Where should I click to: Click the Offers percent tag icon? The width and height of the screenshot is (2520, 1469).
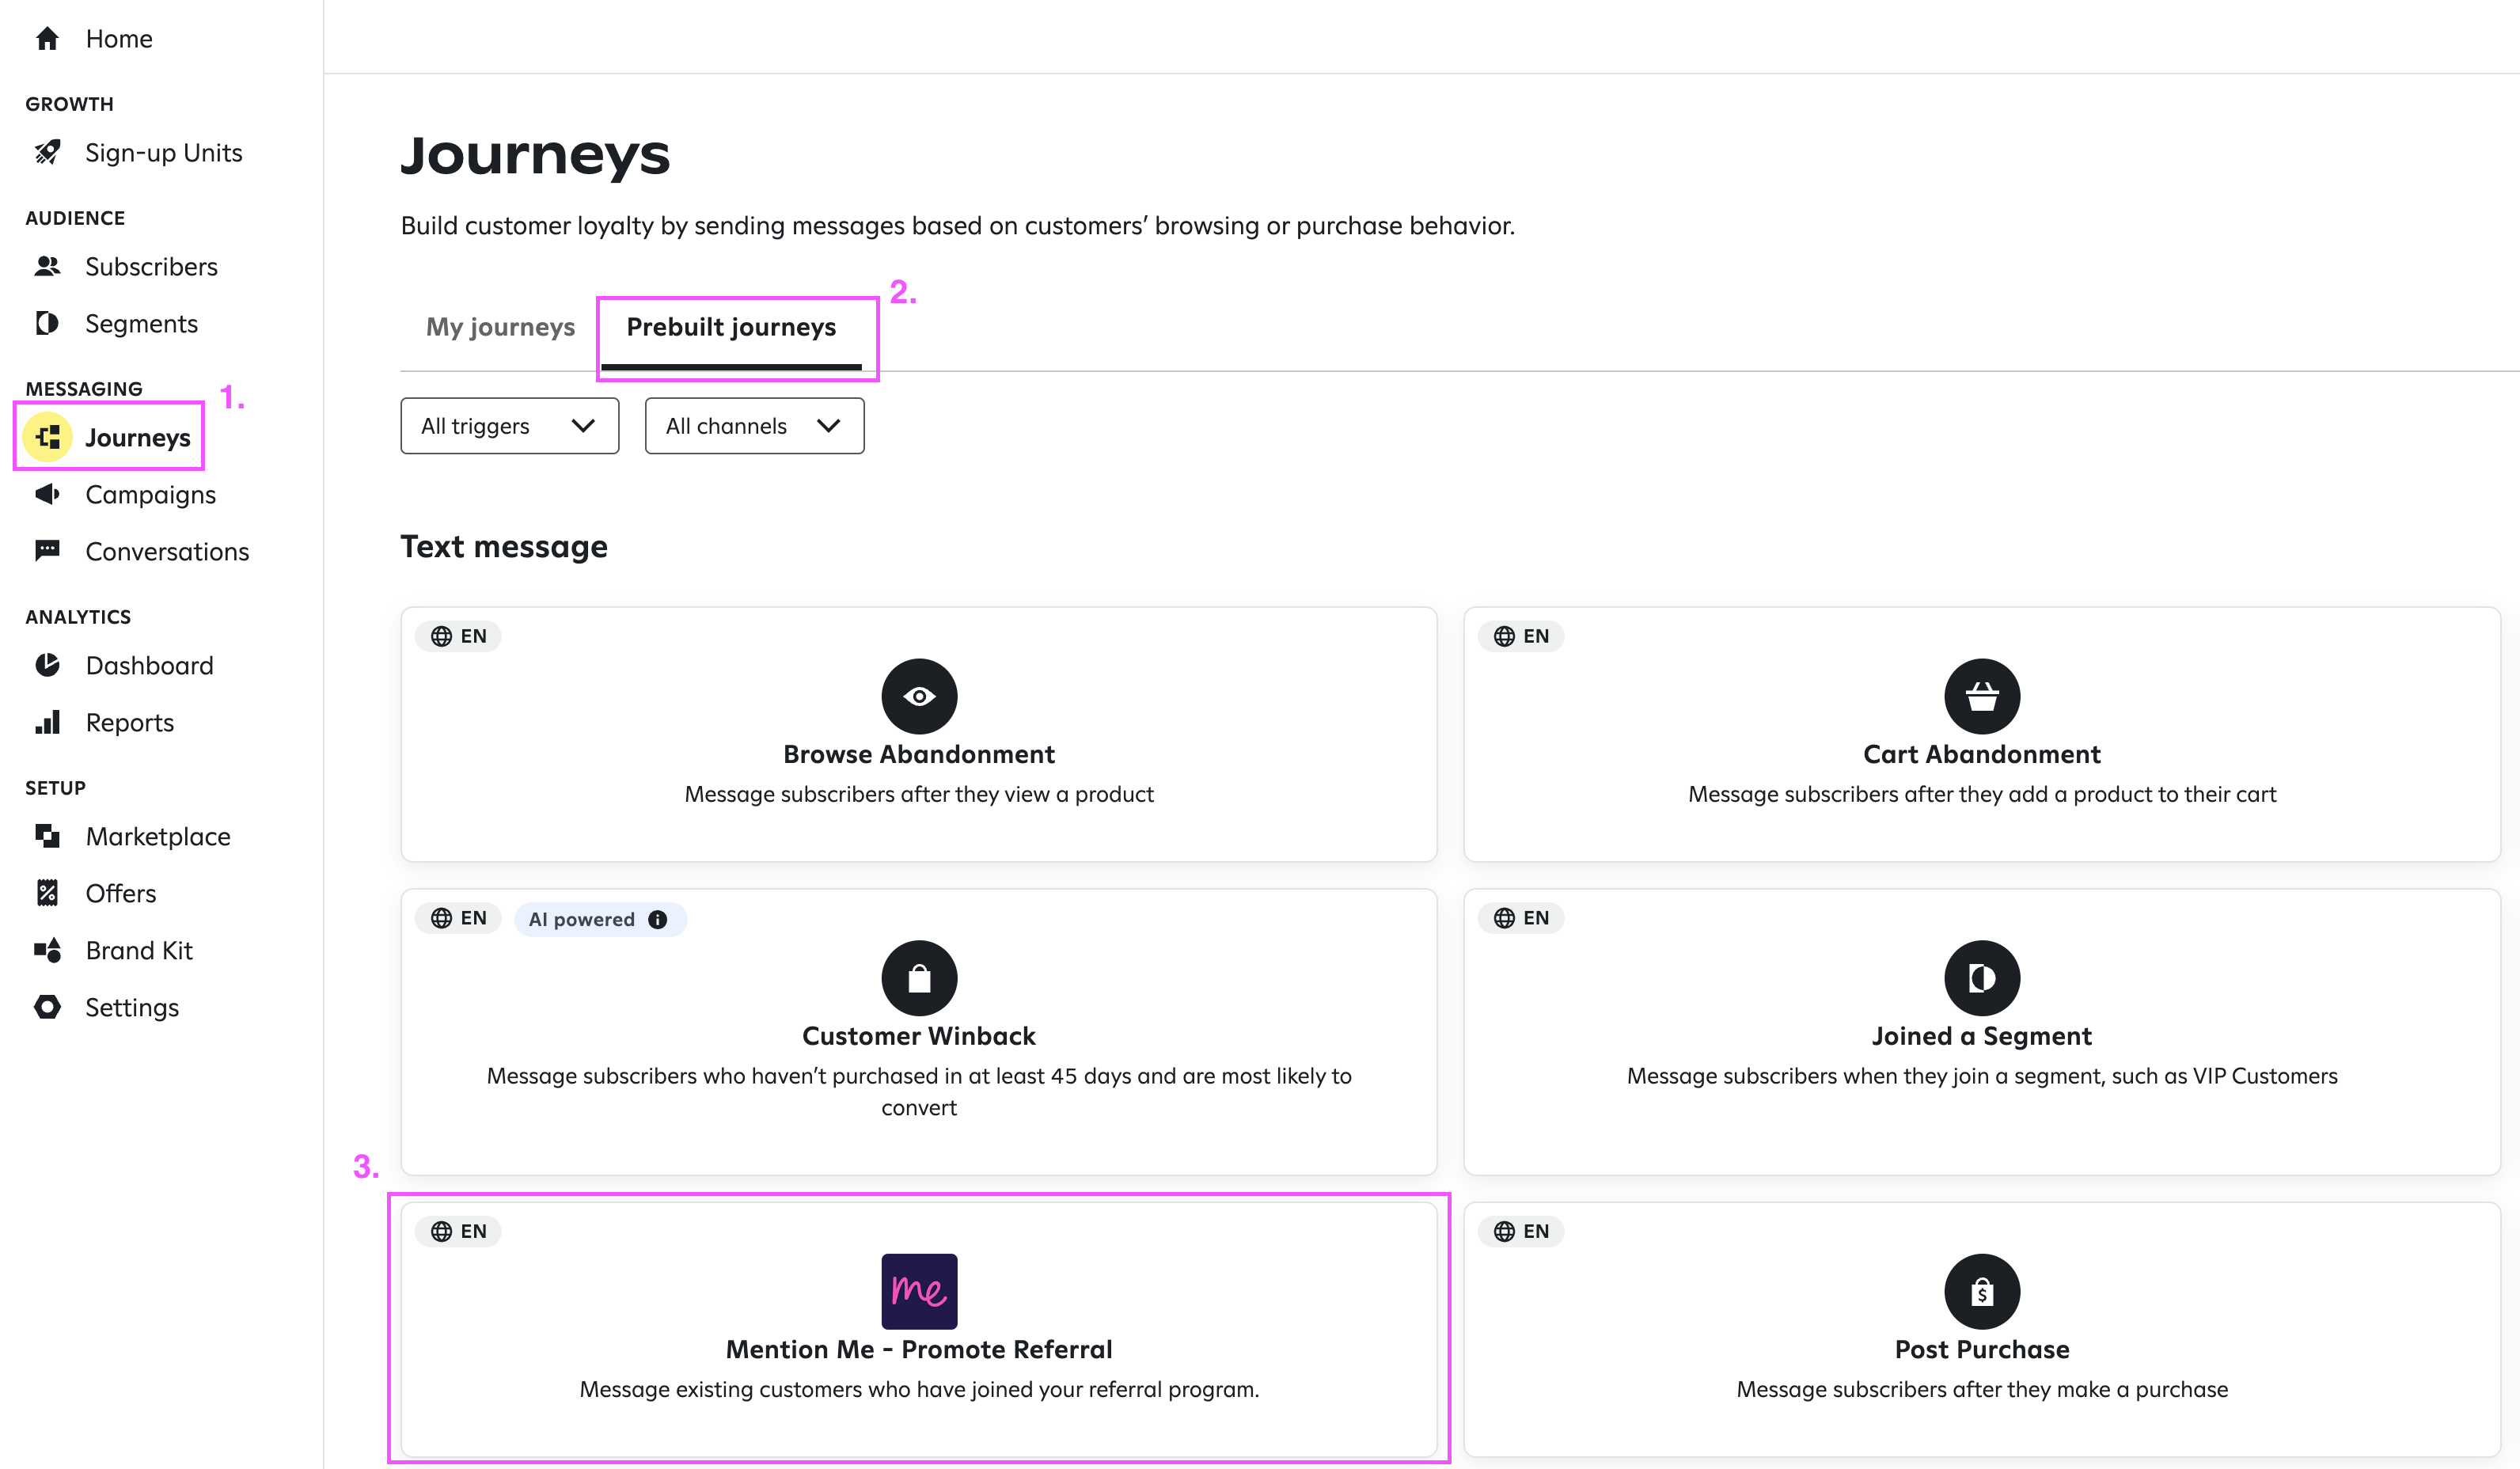click(x=47, y=893)
